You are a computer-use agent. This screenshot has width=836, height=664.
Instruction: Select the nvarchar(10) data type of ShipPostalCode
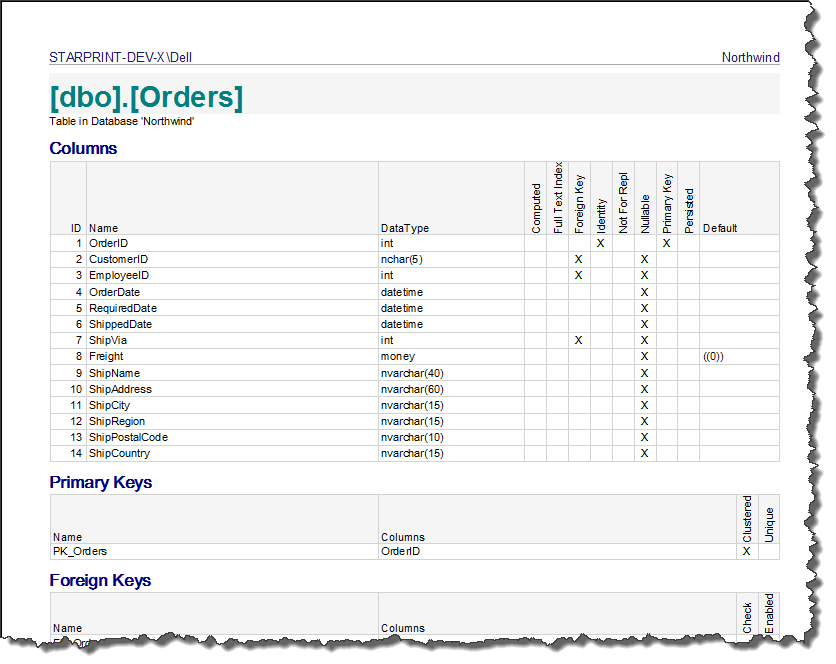coord(412,437)
